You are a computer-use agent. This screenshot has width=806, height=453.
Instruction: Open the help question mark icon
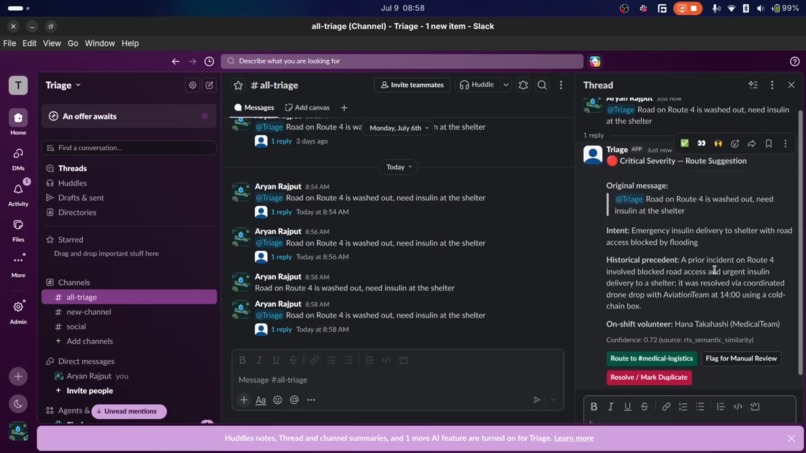point(794,61)
